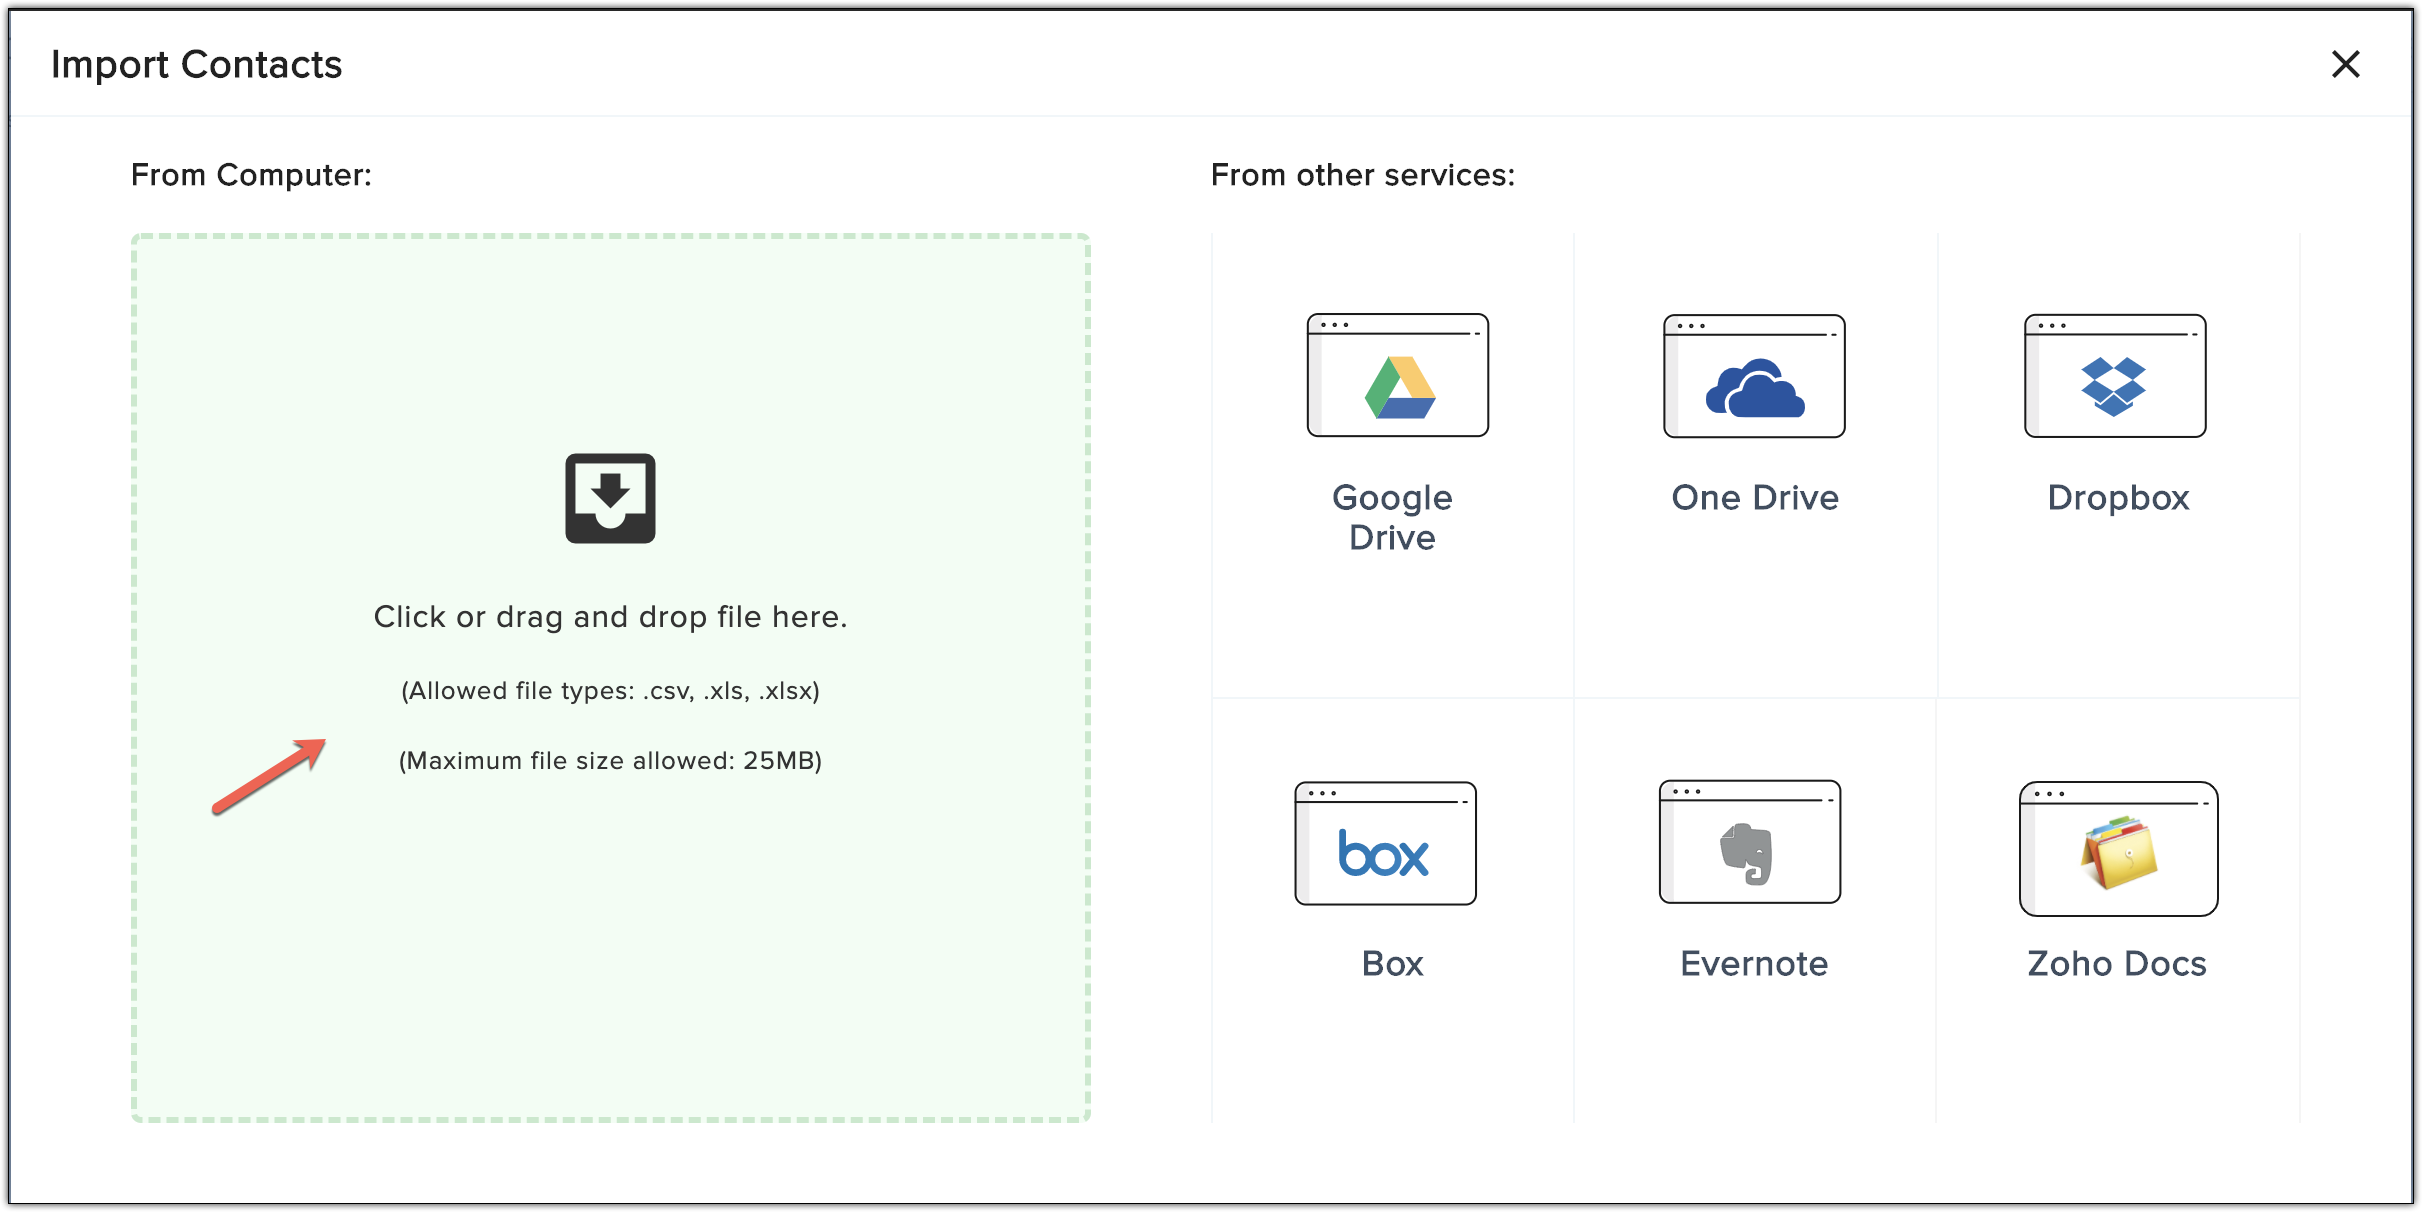Screen dimensions: 2422x1212
Task: Click the "Google Drive" text label
Action: click(x=1392, y=517)
